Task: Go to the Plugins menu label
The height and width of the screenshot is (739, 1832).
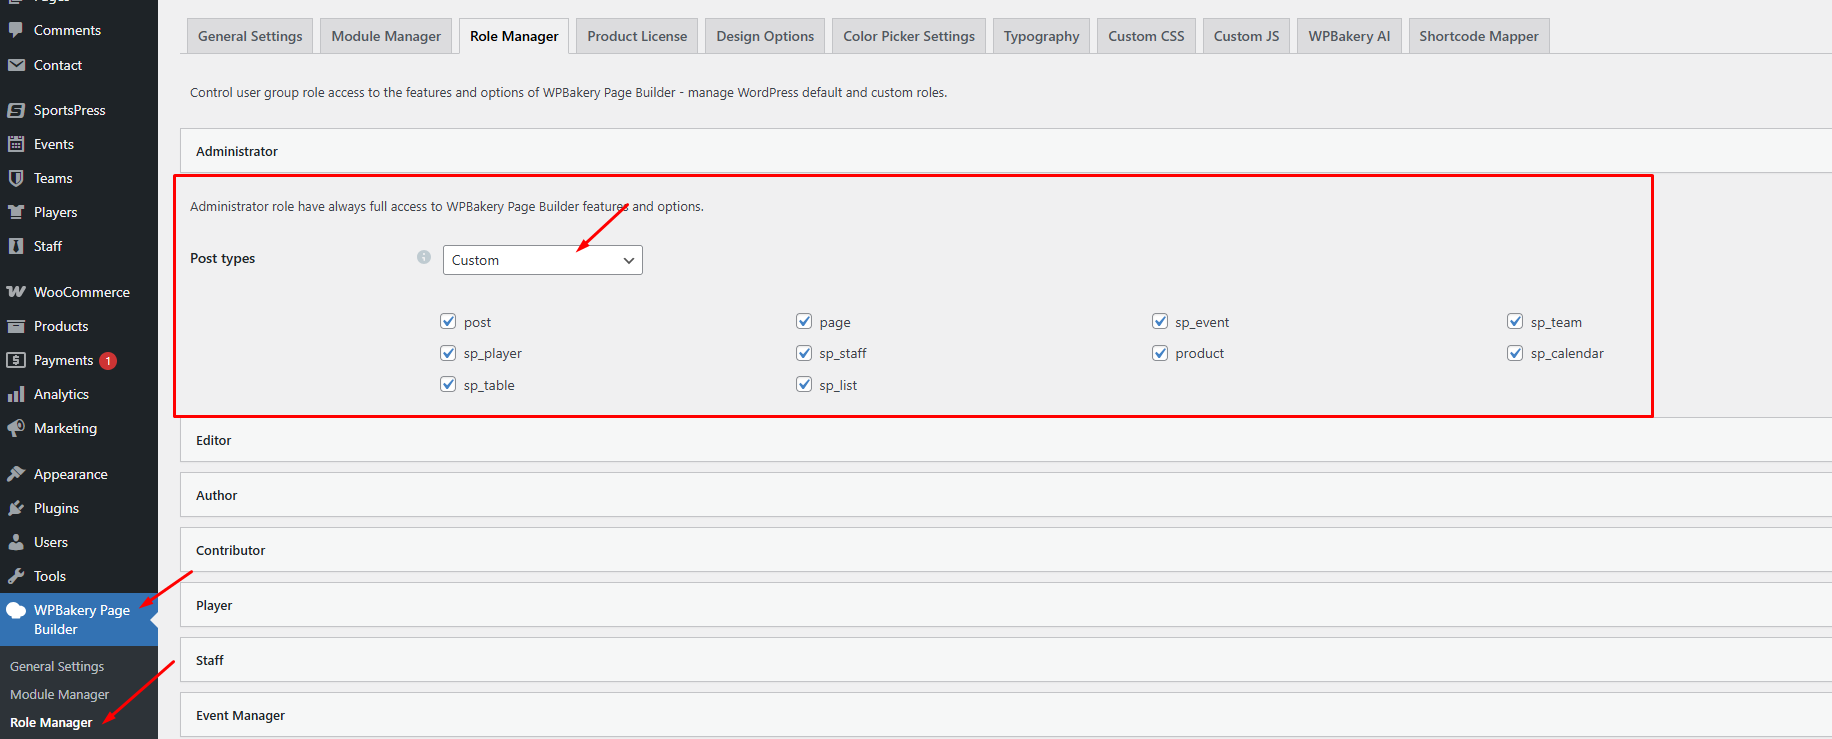Action: pos(56,508)
